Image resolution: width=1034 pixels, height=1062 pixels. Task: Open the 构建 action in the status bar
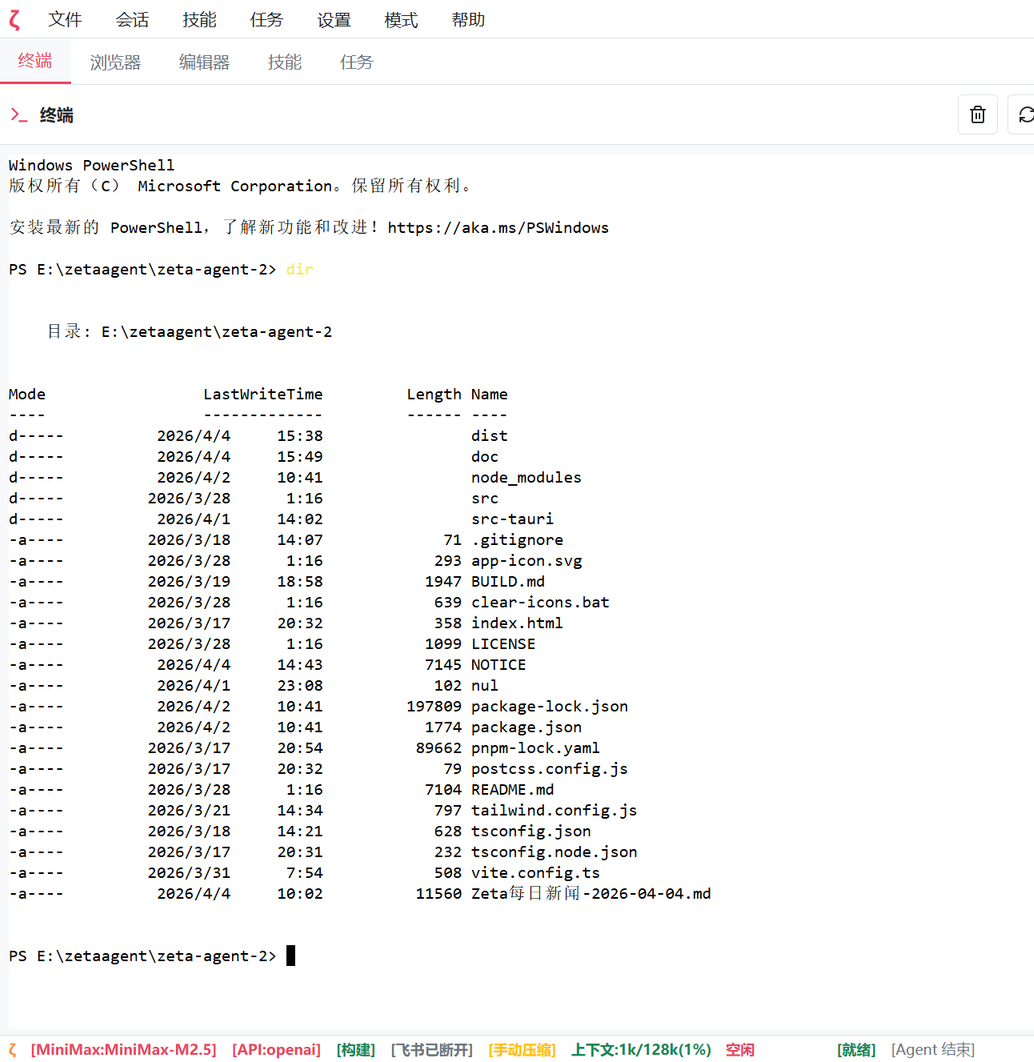pyautogui.click(x=355, y=1049)
